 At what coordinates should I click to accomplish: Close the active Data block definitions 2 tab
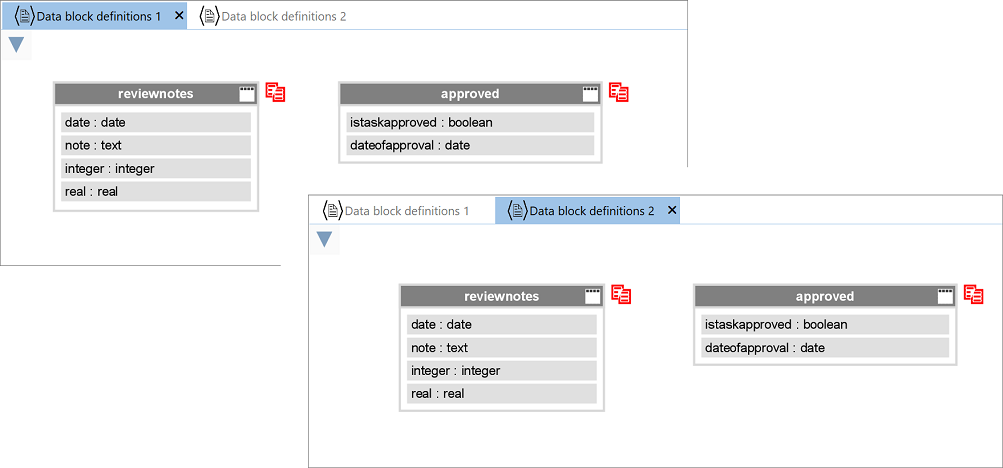(x=672, y=211)
